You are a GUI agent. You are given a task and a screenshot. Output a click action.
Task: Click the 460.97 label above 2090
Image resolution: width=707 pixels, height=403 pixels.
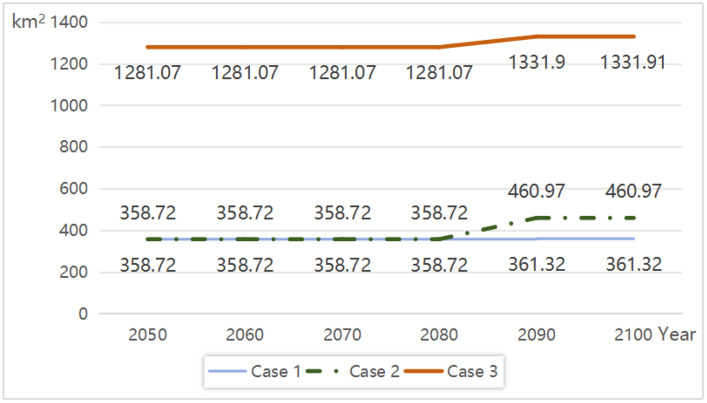[536, 191]
